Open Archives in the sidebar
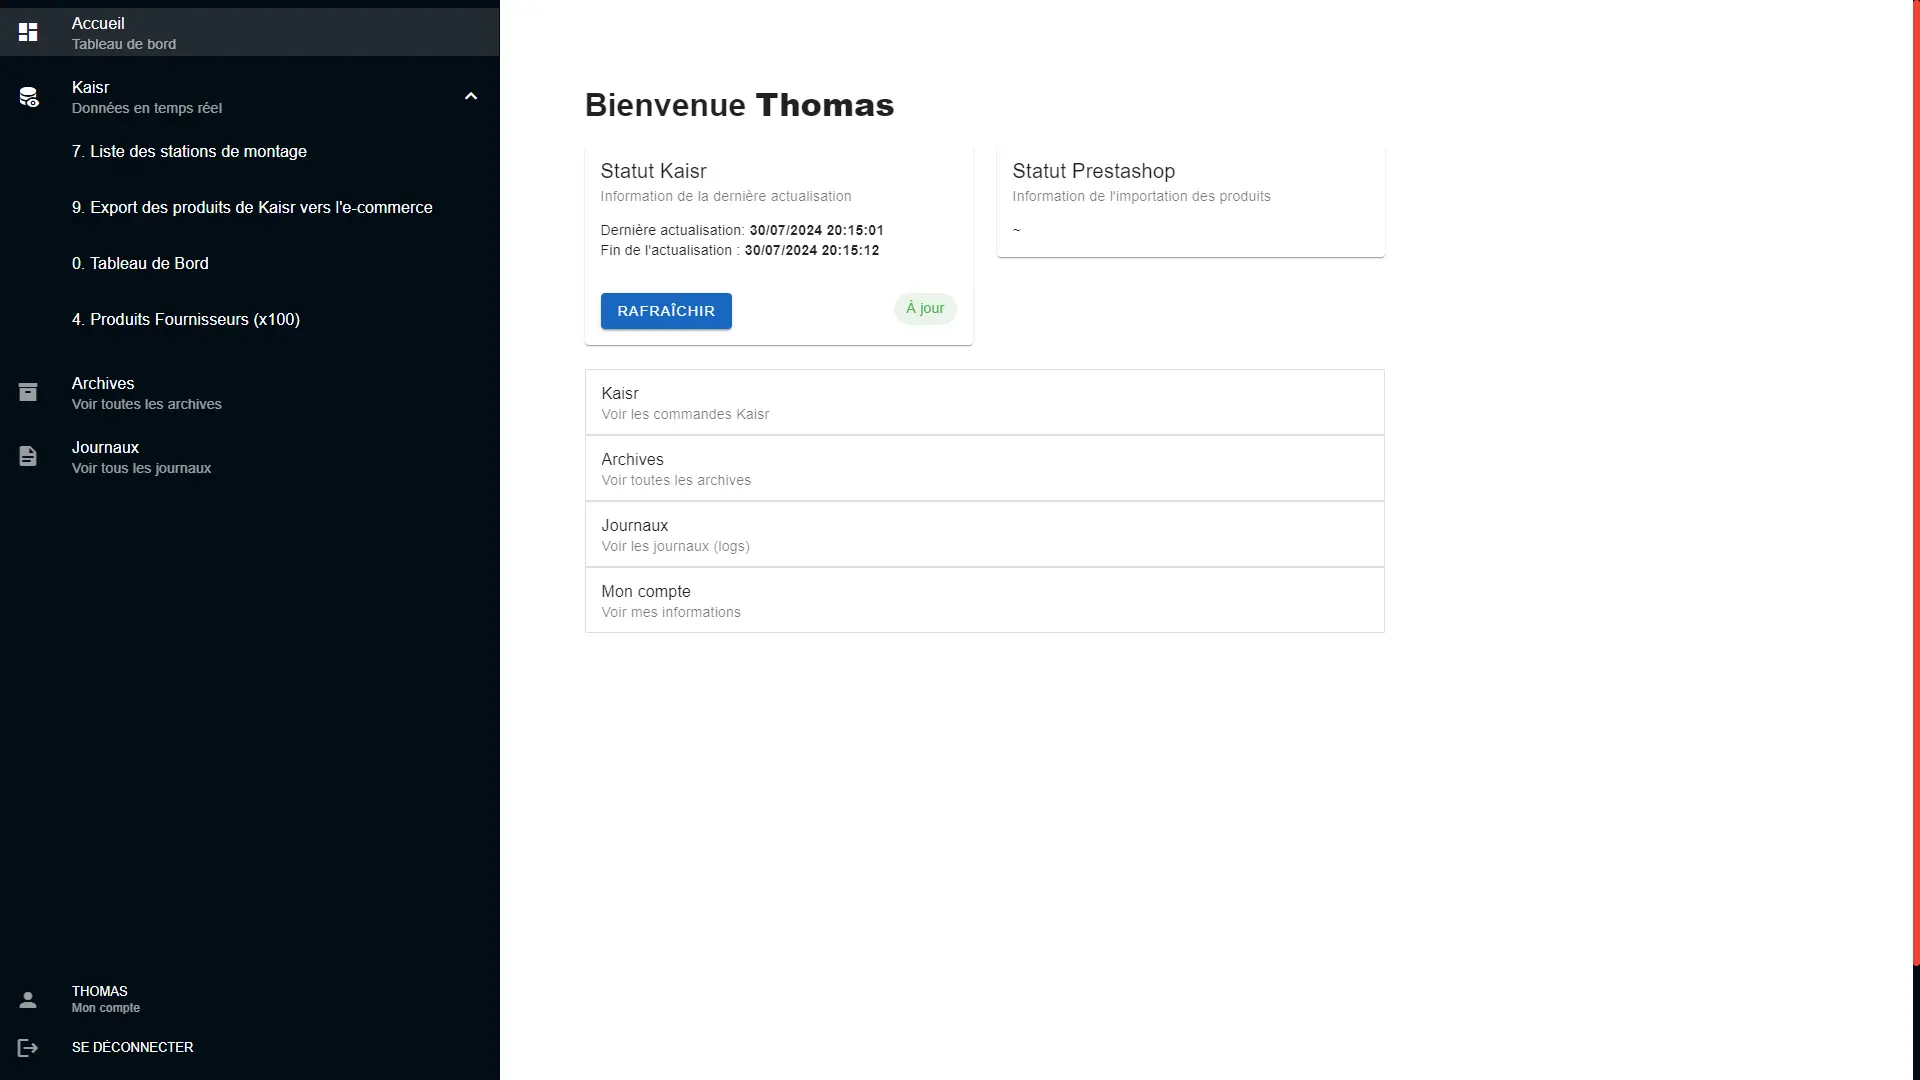This screenshot has width=1920, height=1080. point(250,392)
